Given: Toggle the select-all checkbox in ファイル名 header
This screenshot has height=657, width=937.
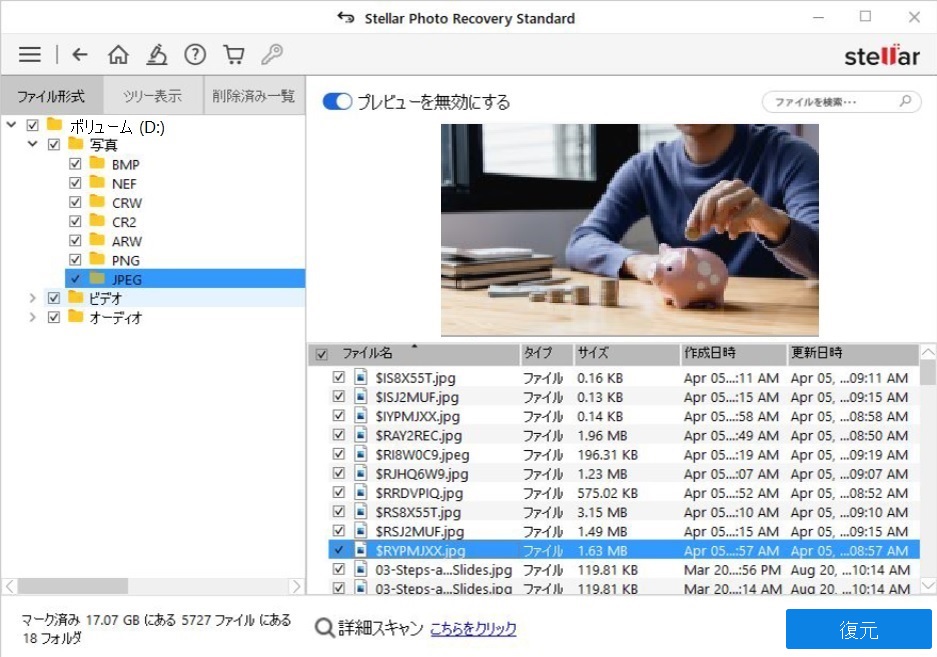Looking at the screenshot, I should 321,355.
